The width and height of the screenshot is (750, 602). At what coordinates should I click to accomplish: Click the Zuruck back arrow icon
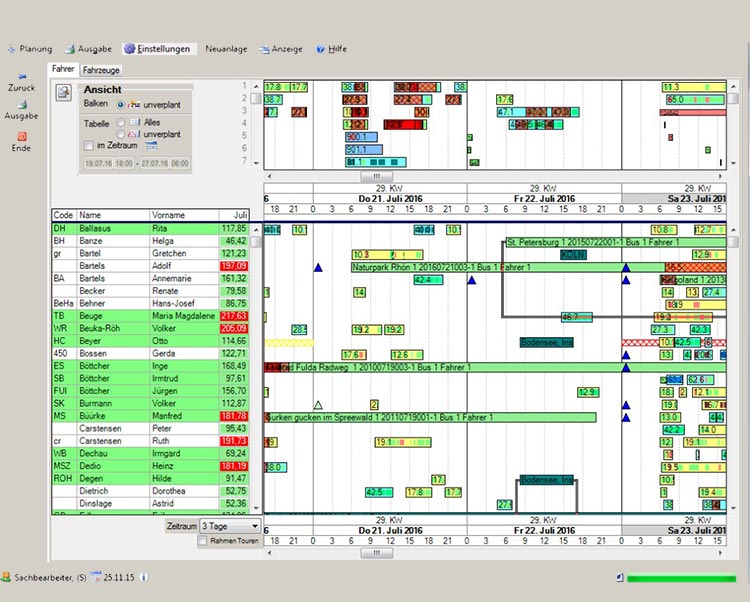pyautogui.click(x=22, y=77)
